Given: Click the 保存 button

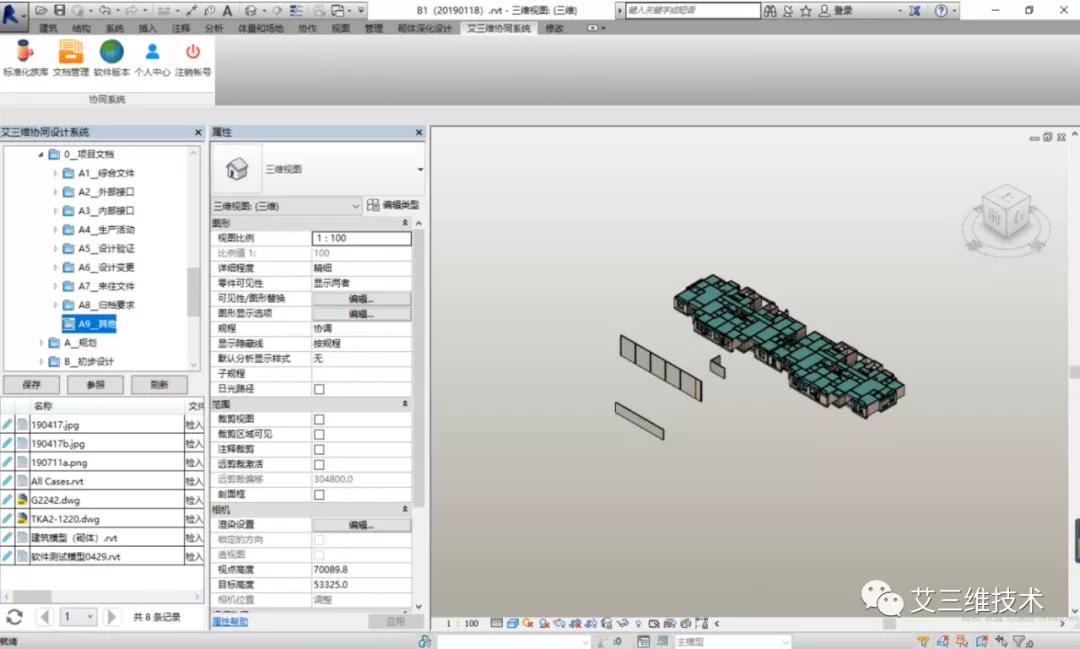Looking at the screenshot, I should coord(31,385).
